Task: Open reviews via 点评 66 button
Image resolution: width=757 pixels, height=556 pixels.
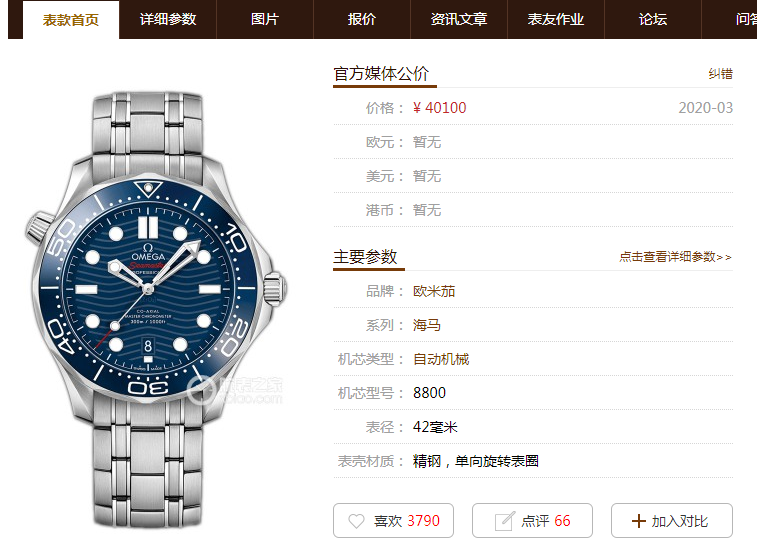Action: (x=532, y=521)
